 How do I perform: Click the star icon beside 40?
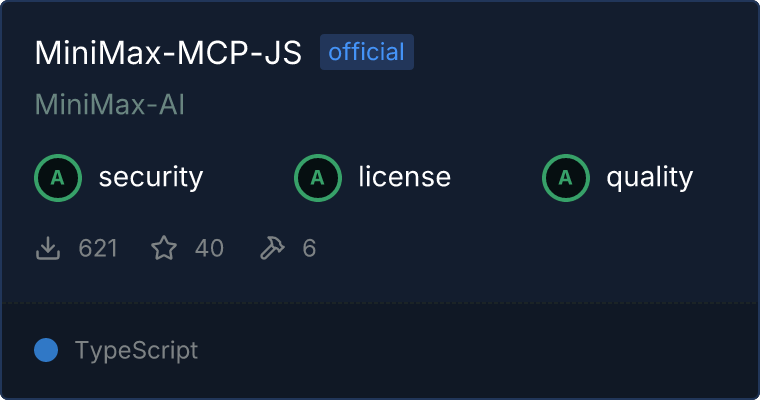tap(164, 248)
